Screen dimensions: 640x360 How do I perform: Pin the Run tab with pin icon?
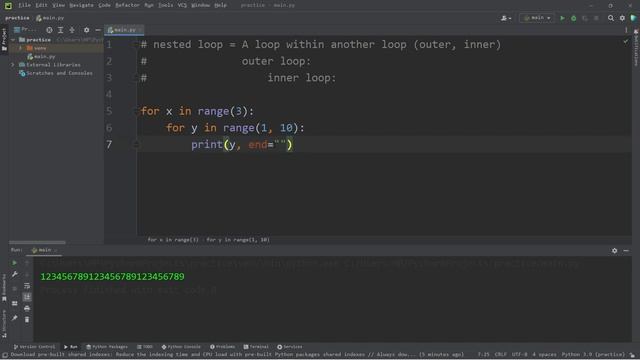pyautogui.click(x=14, y=318)
